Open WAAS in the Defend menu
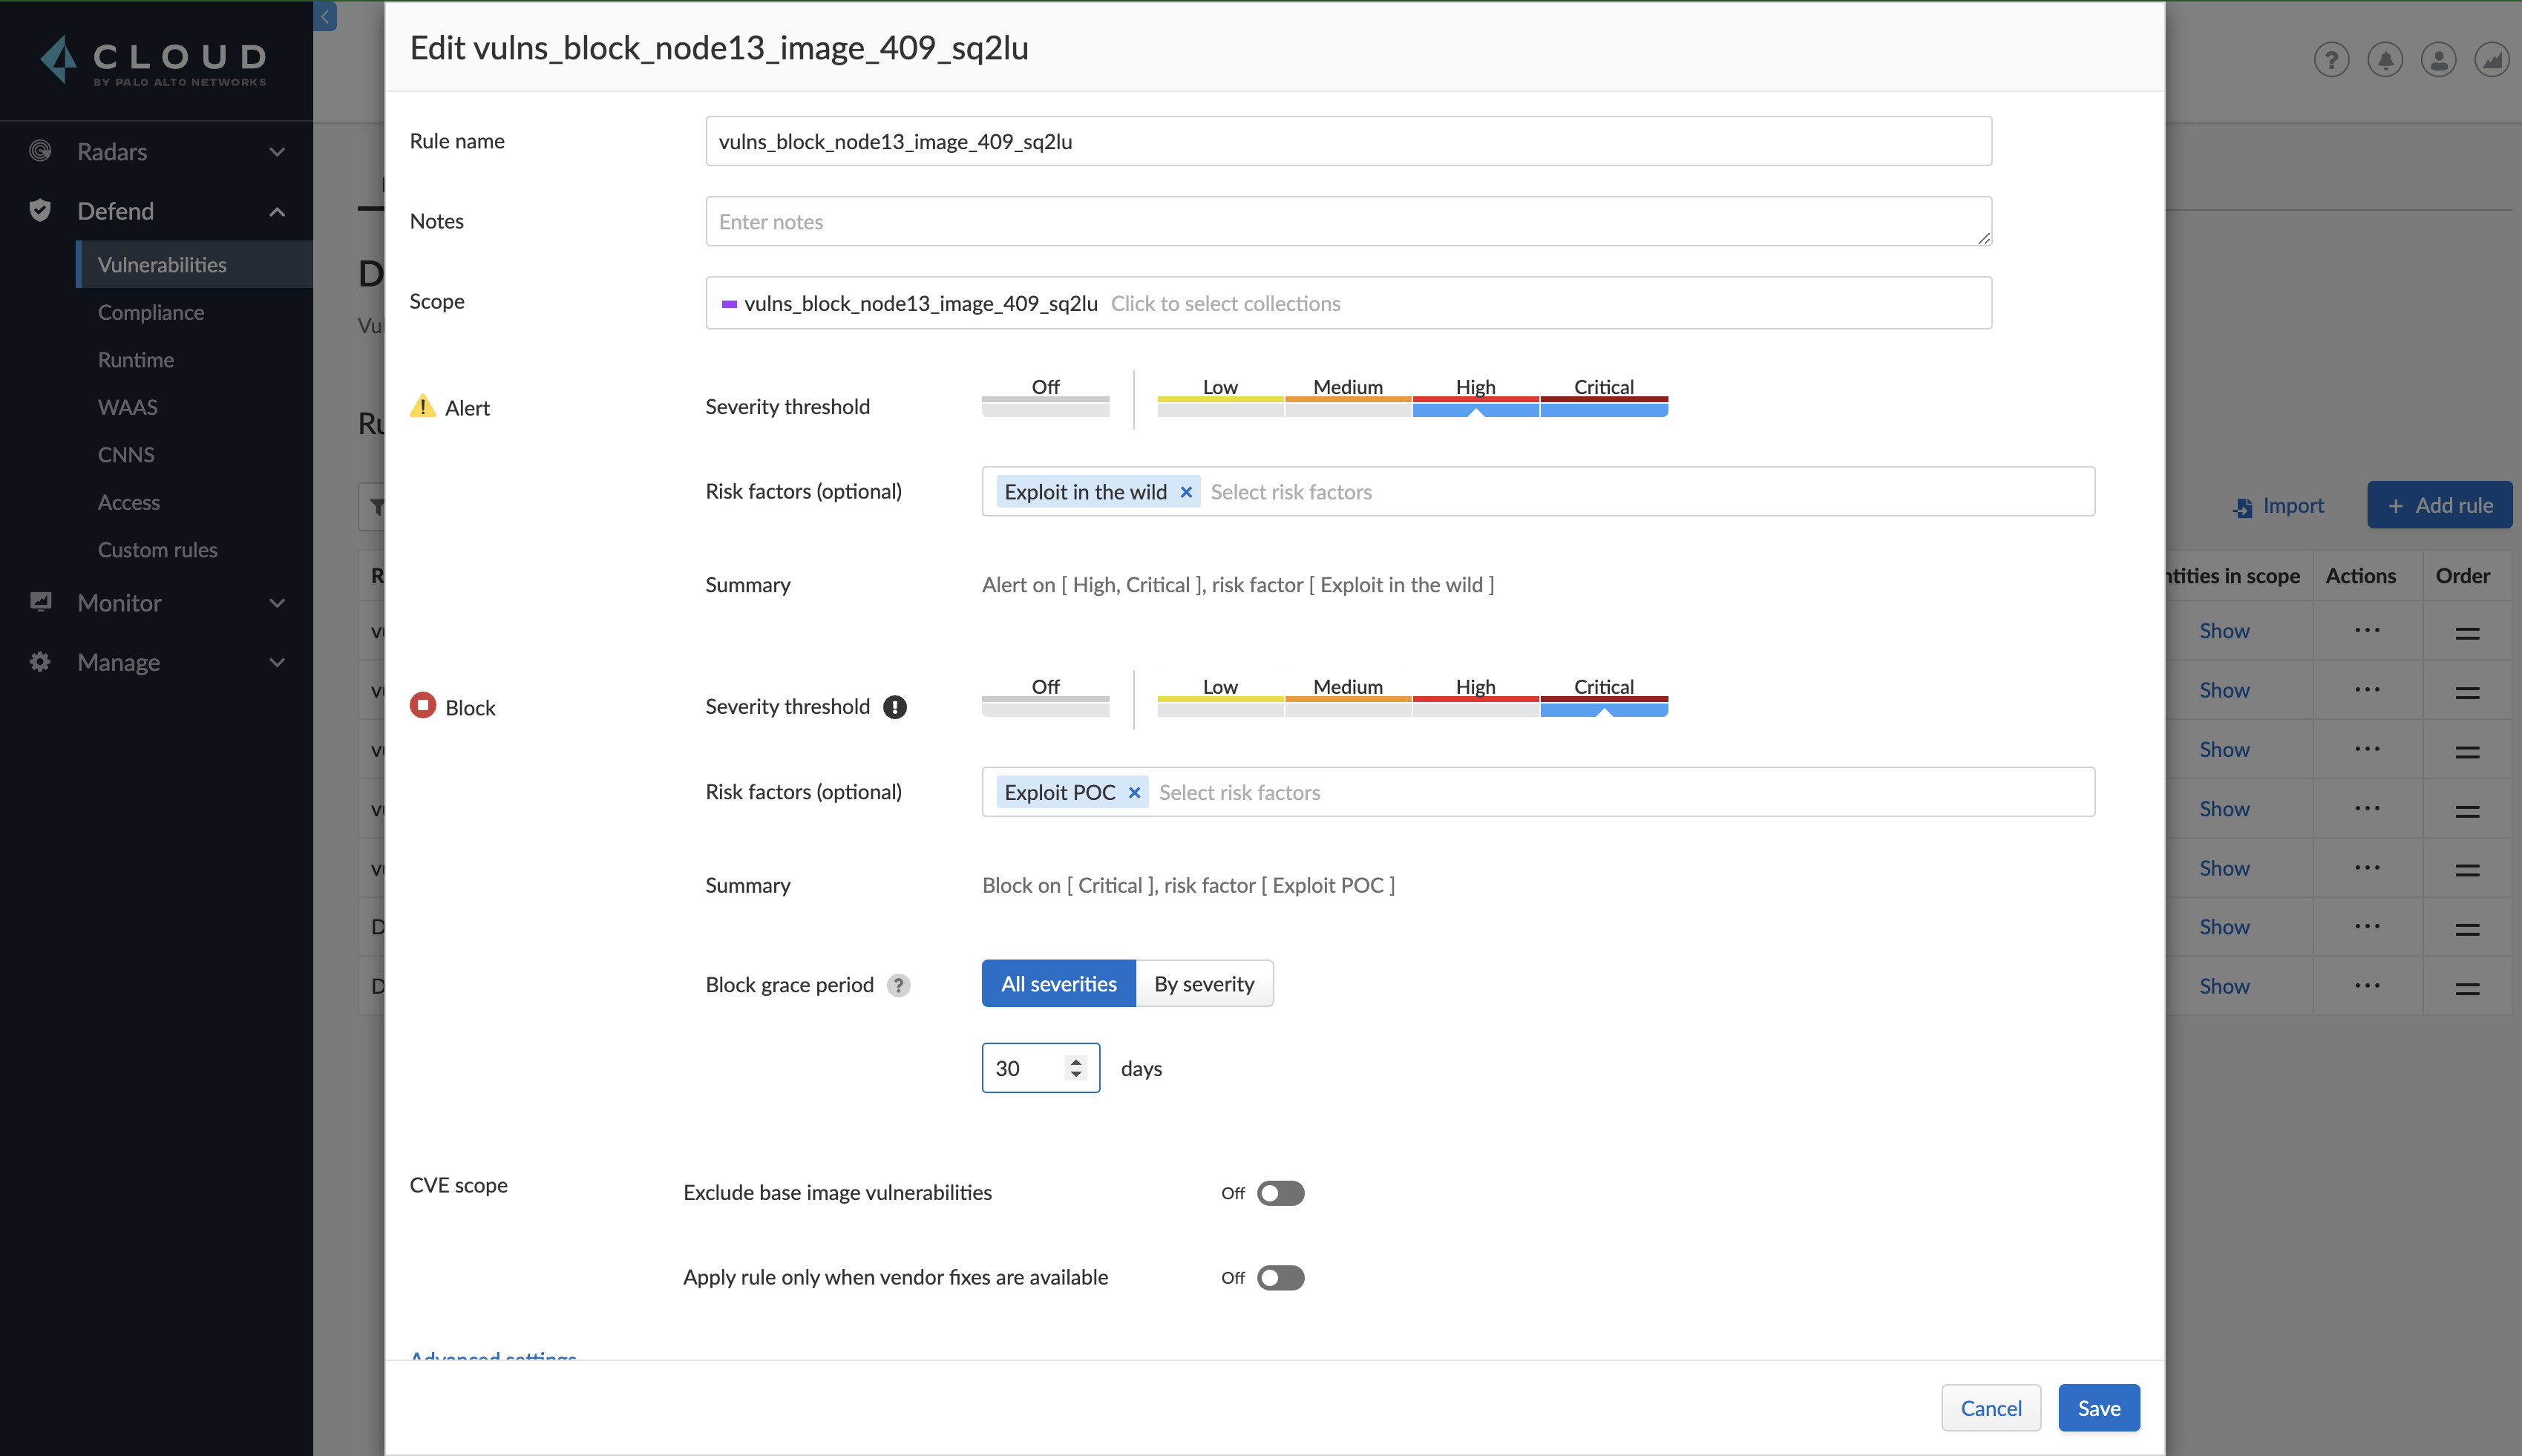Viewport: 2522px width, 1456px height. click(x=128, y=407)
